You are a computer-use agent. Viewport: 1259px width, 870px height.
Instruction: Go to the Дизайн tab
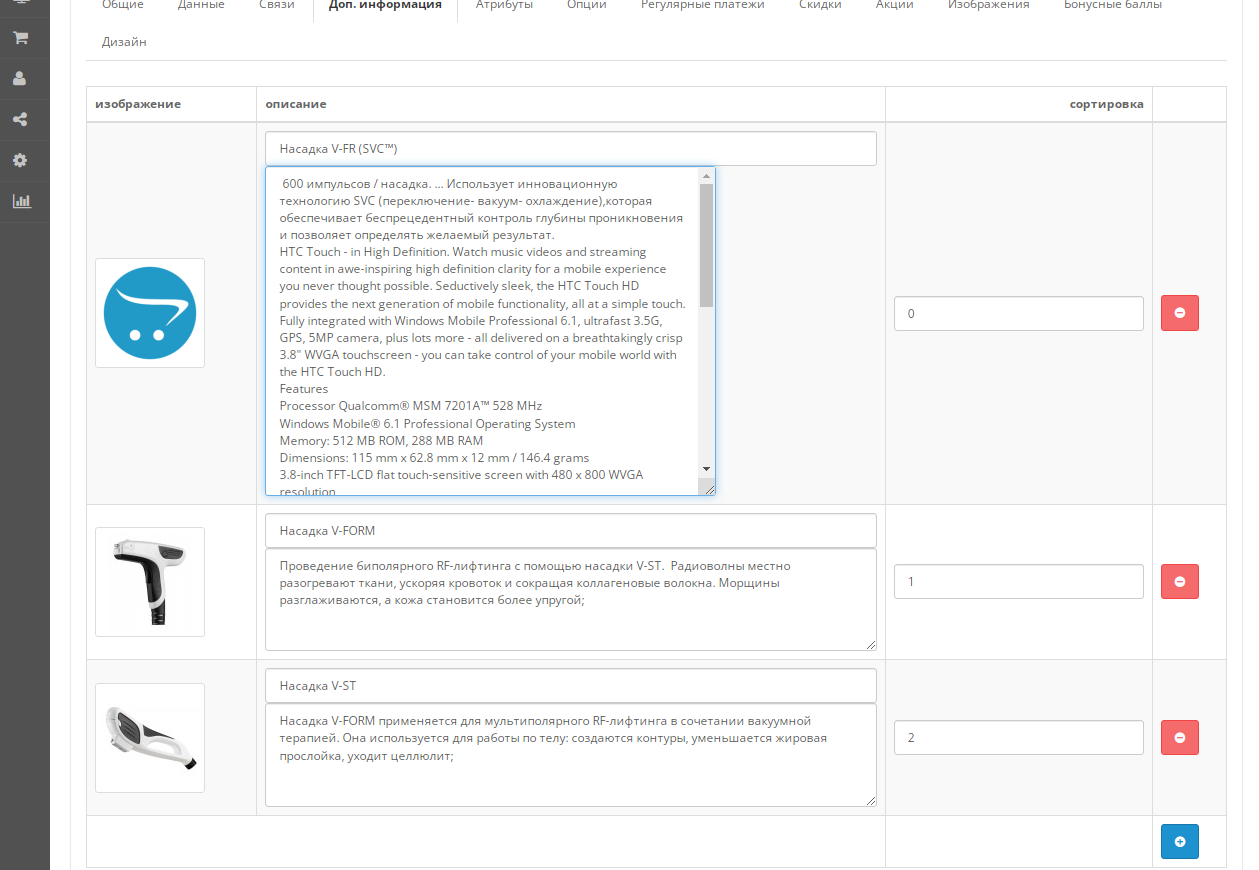[x=124, y=42]
